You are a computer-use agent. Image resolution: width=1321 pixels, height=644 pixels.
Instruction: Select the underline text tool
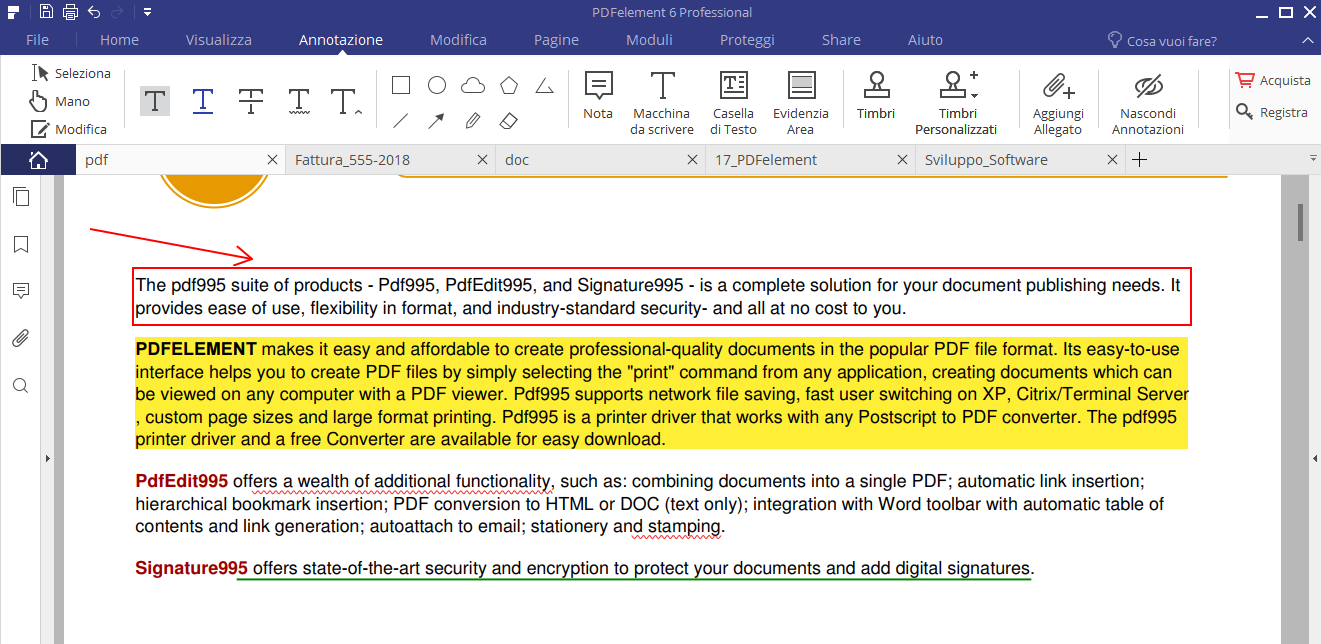203,100
